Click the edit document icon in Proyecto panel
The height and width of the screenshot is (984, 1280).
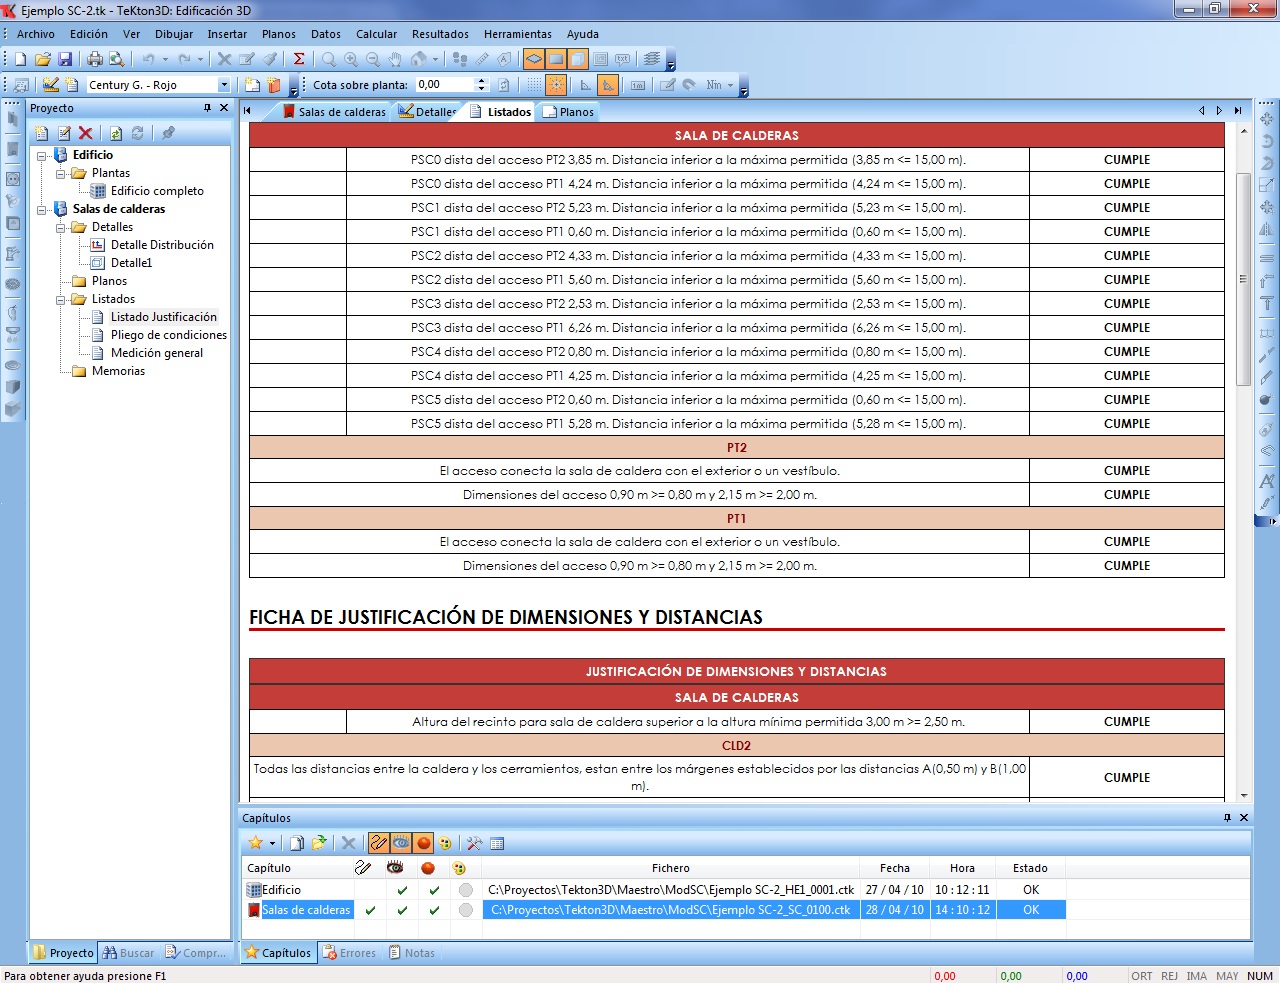pos(64,132)
